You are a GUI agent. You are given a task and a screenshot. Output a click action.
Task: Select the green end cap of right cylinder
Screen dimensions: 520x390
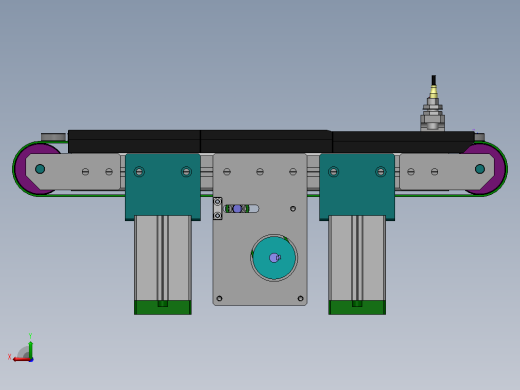tap(357, 307)
